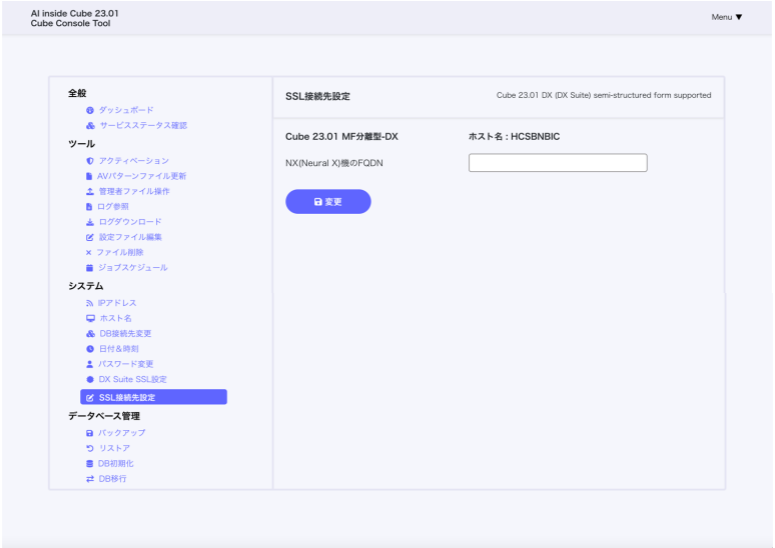Click the user icon next to パスワード変更
Viewport: 775px width, 548px height.
(90, 364)
